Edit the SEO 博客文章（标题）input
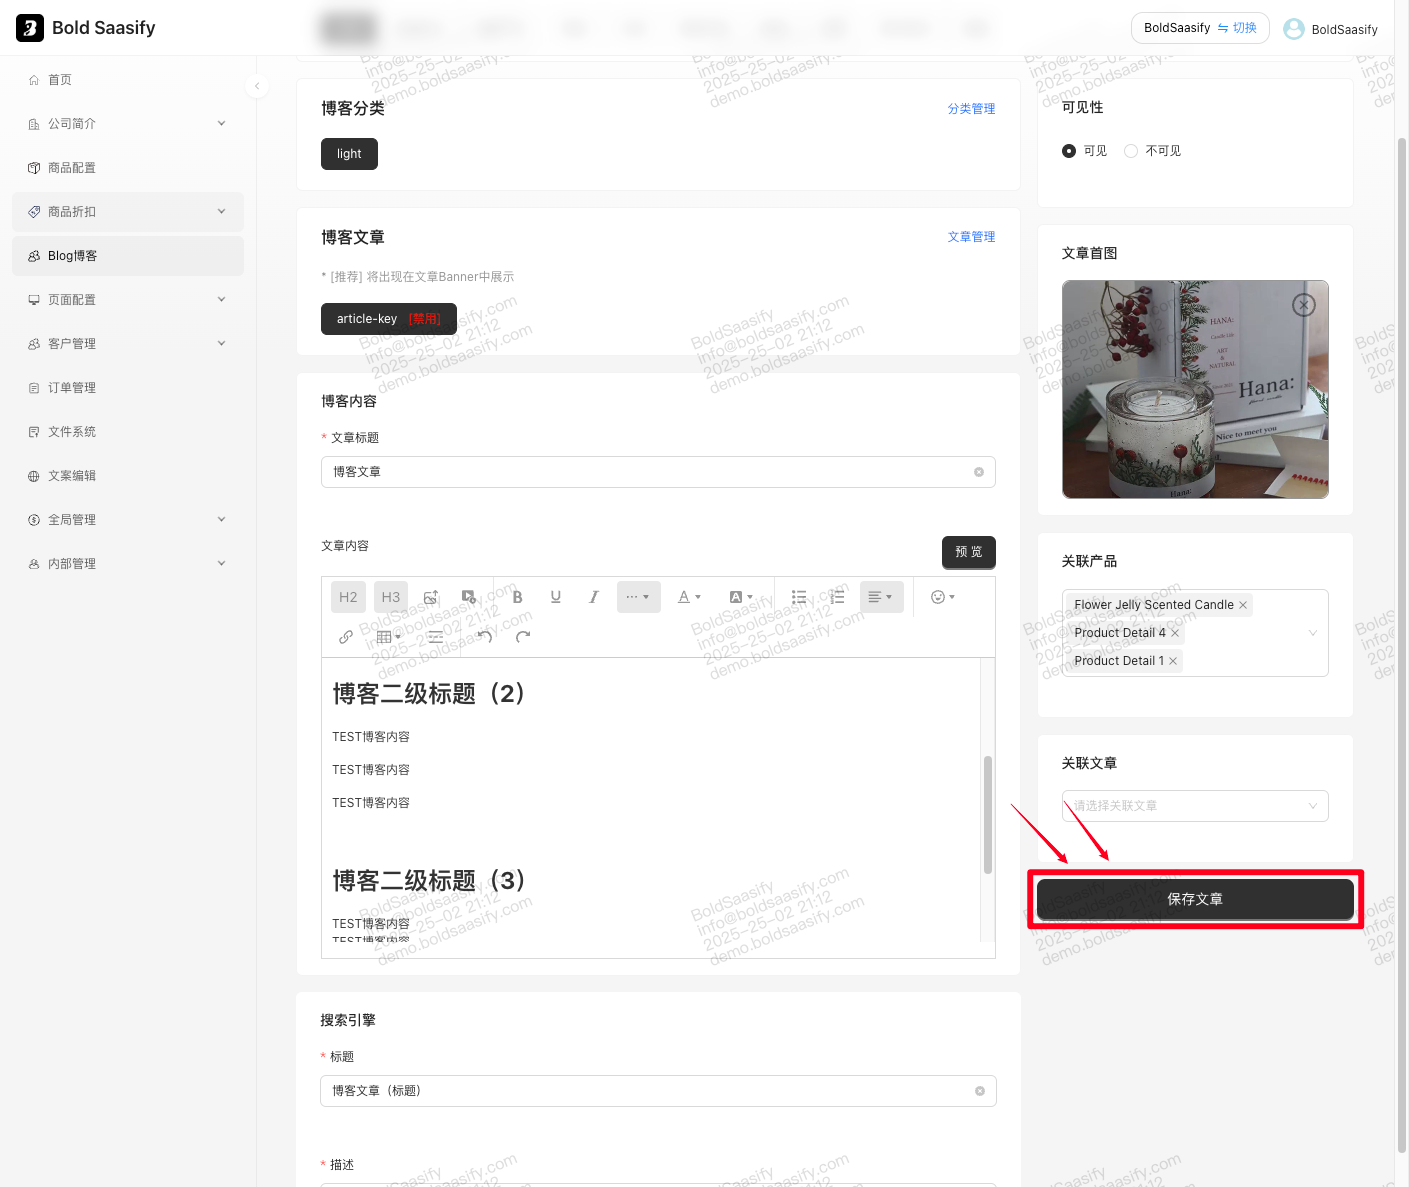The image size is (1409, 1187). 658,1091
